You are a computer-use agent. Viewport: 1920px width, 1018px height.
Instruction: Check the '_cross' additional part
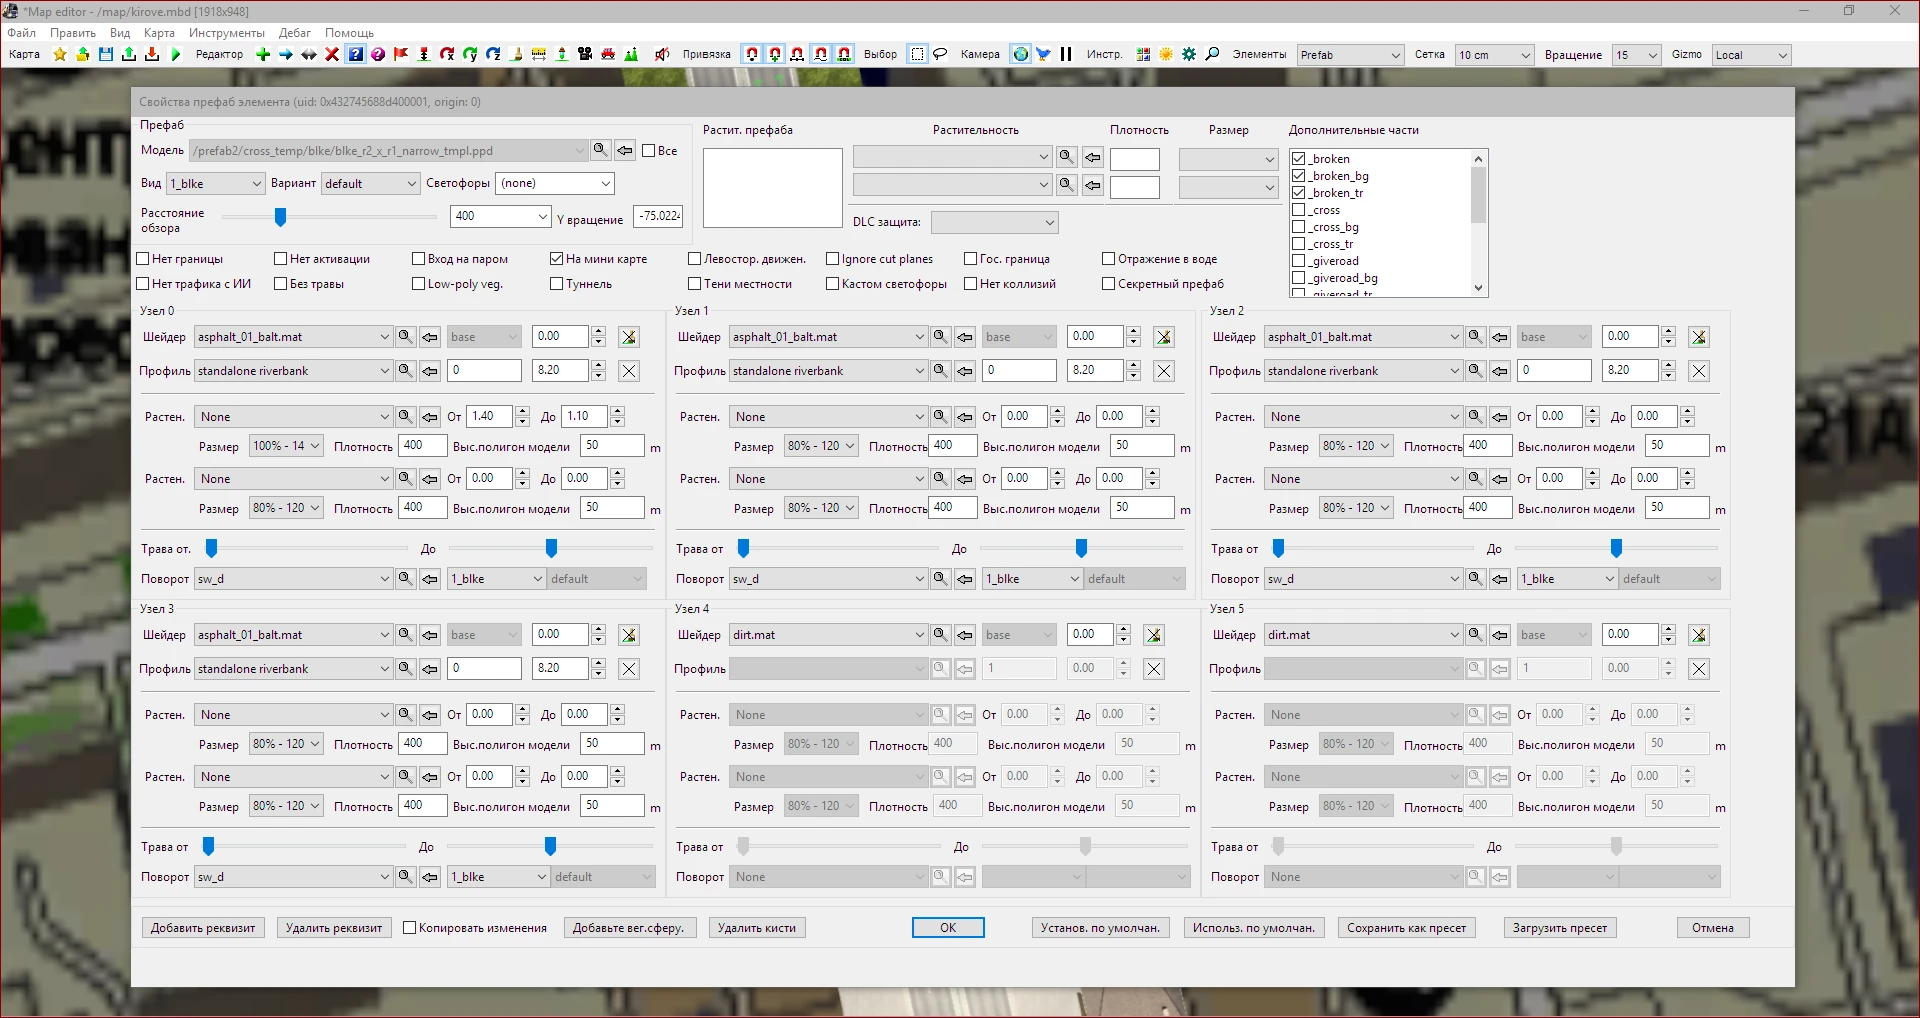pyautogui.click(x=1298, y=210)
